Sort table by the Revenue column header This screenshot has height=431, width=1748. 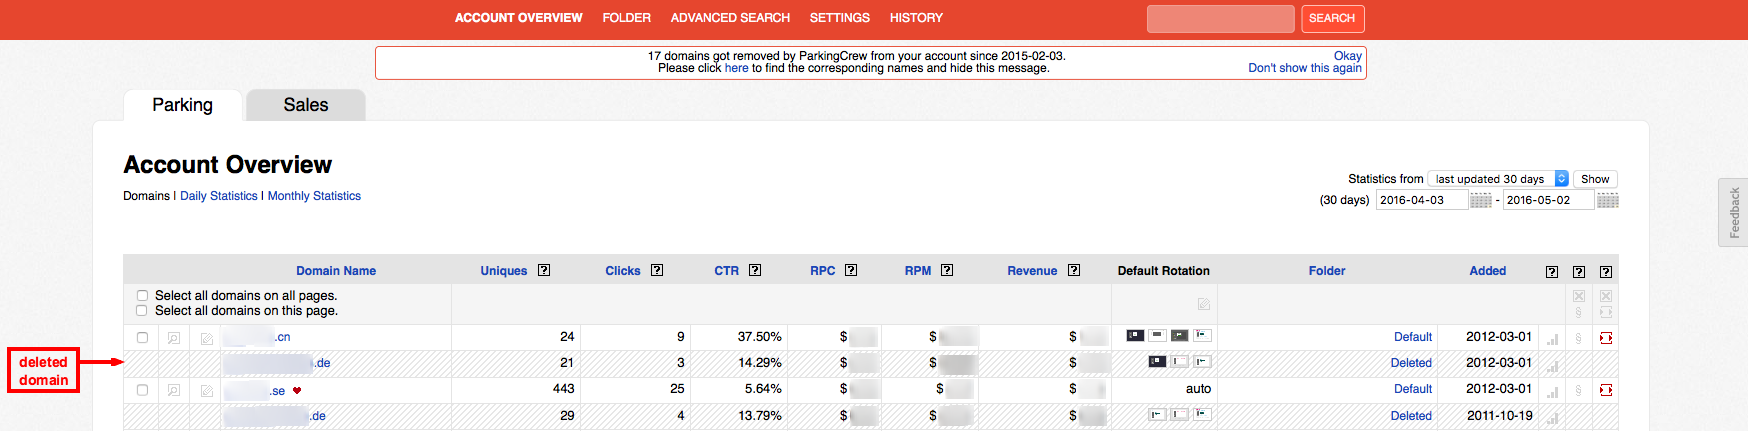(x=1032, y=271)
